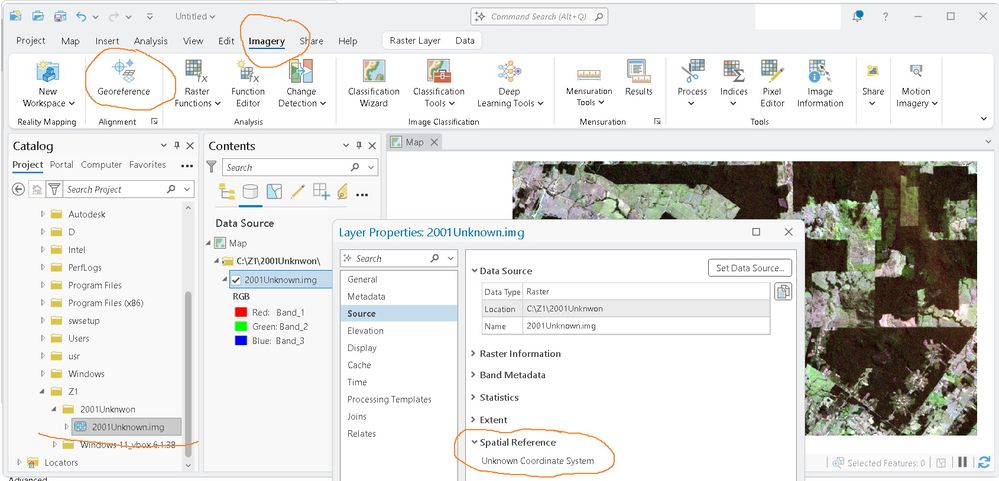Open Classification Tools

438,83
